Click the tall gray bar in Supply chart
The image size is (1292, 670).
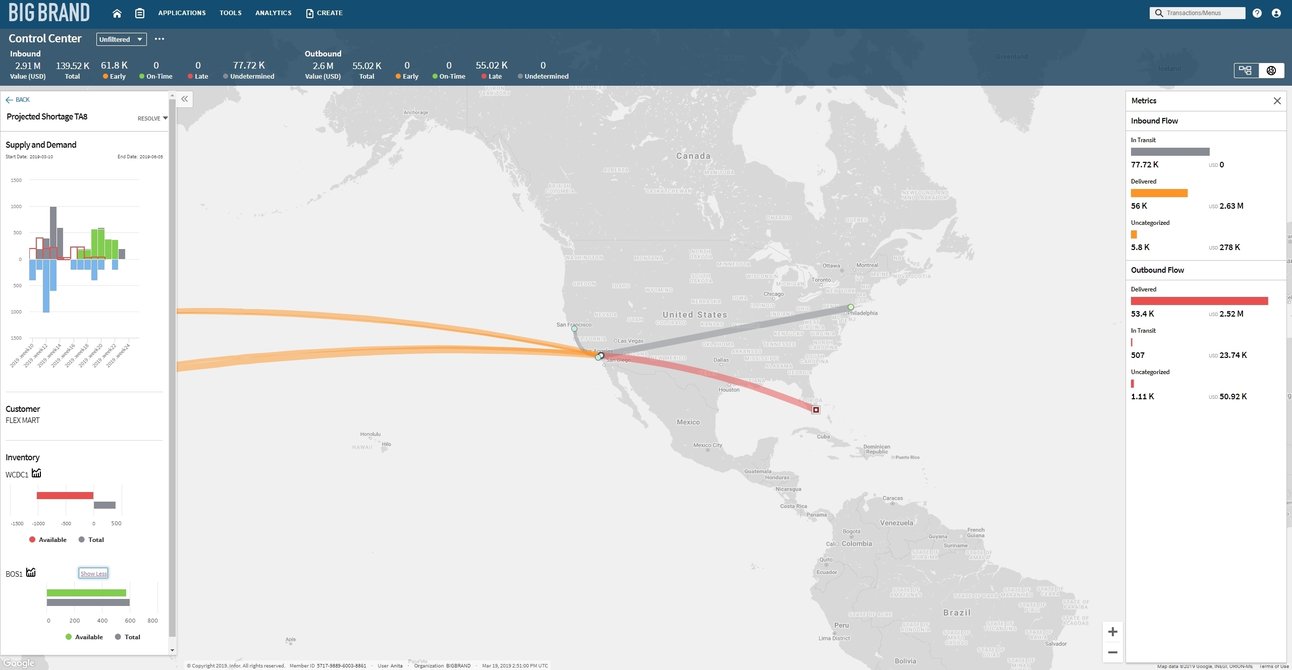tap(53, 232)
